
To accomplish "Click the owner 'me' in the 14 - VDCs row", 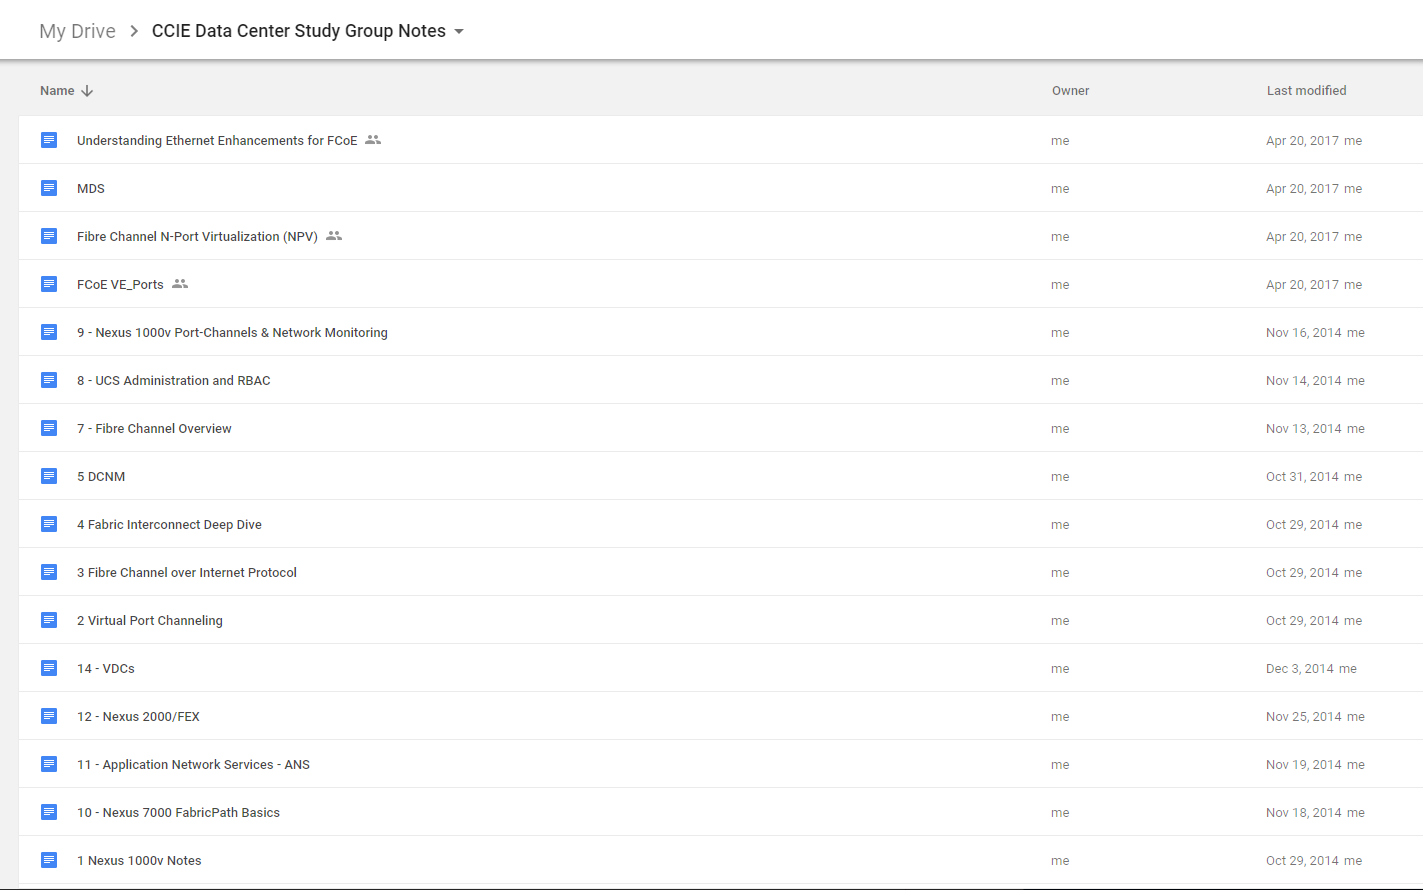I will 1060,669.
